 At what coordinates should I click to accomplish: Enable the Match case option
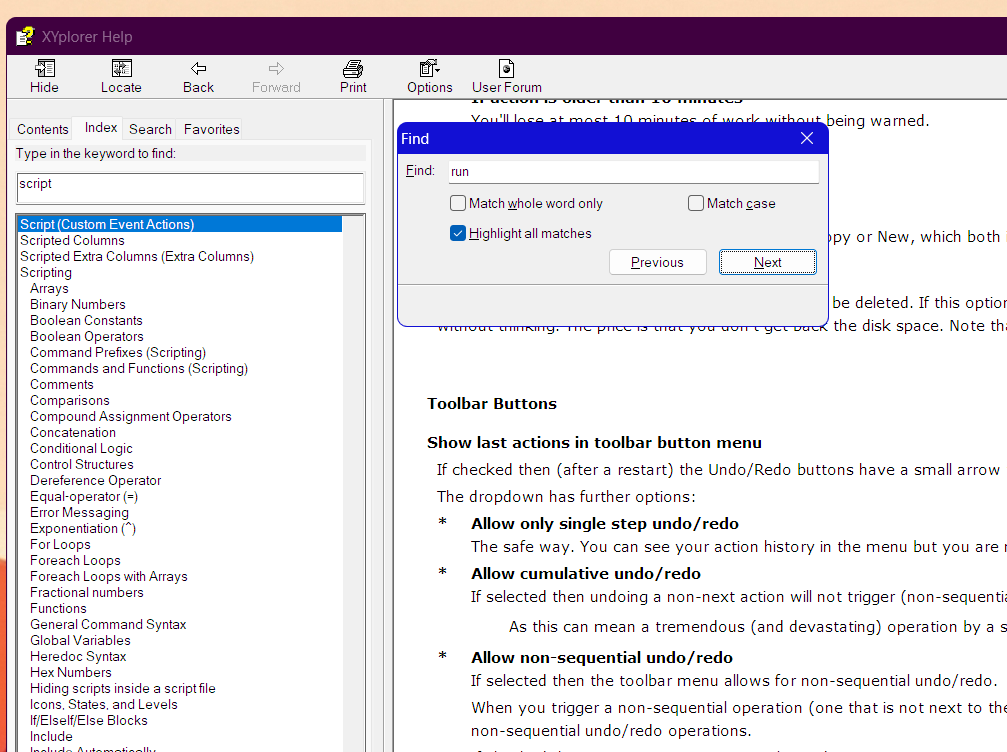click(696, 203)
